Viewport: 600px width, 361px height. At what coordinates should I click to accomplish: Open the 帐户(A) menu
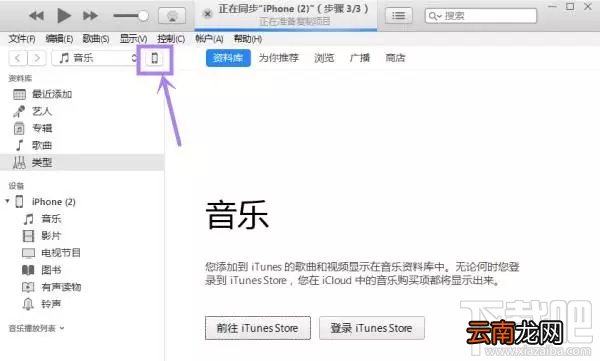pos(209,39)
